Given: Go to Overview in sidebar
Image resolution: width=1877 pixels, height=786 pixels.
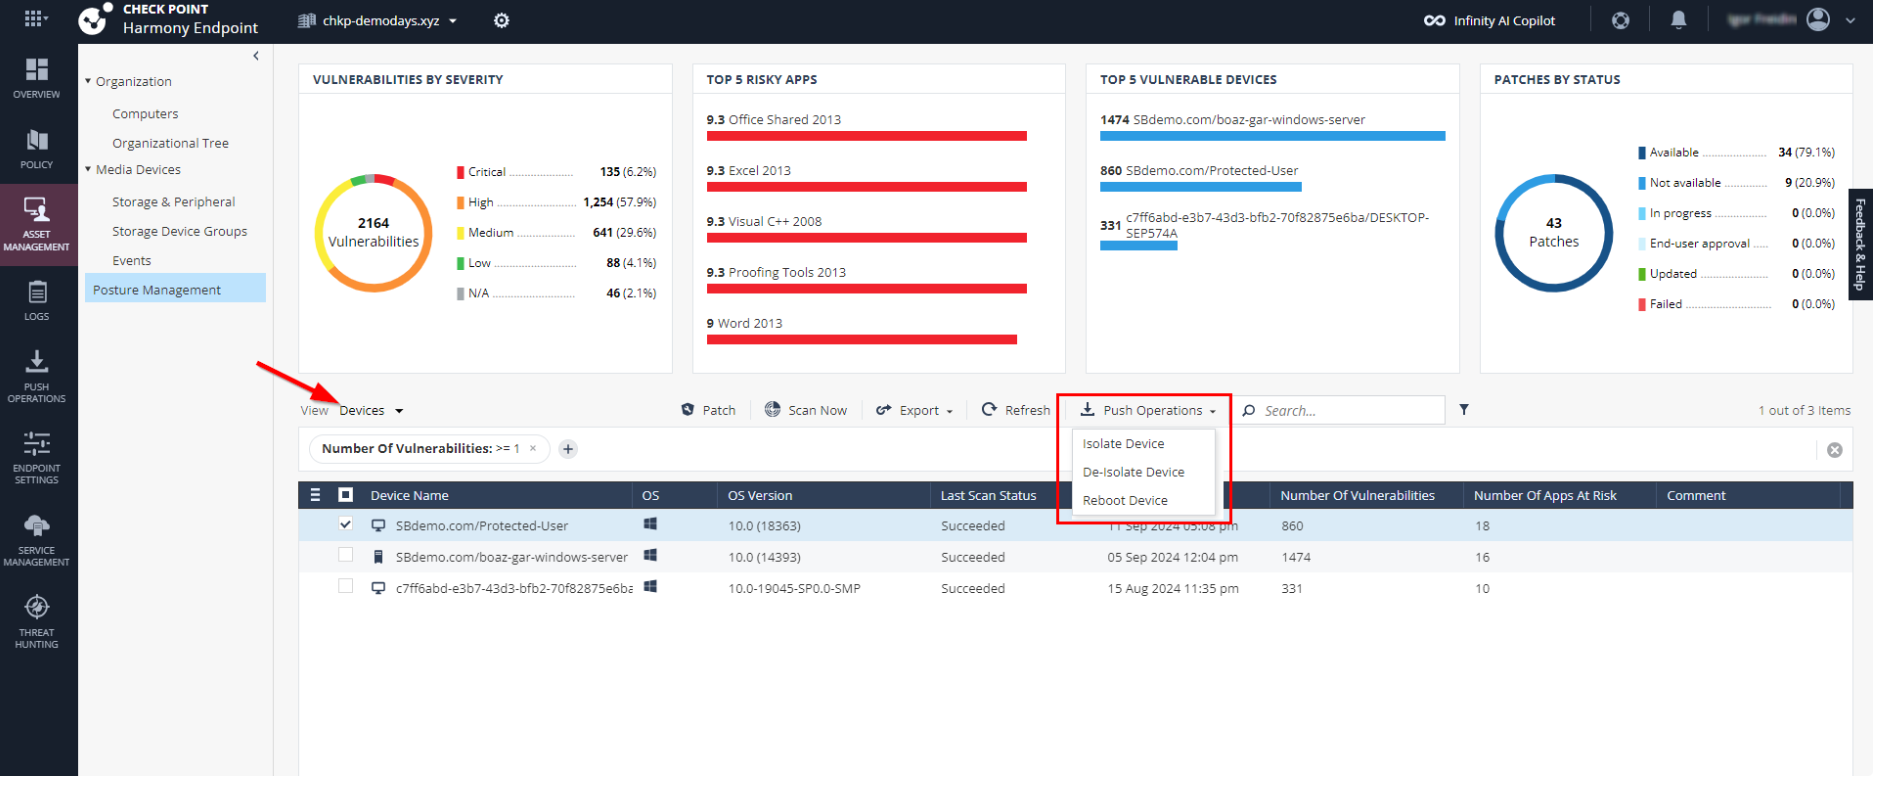Looking at the screenshot, I should [x=37, y=78].
